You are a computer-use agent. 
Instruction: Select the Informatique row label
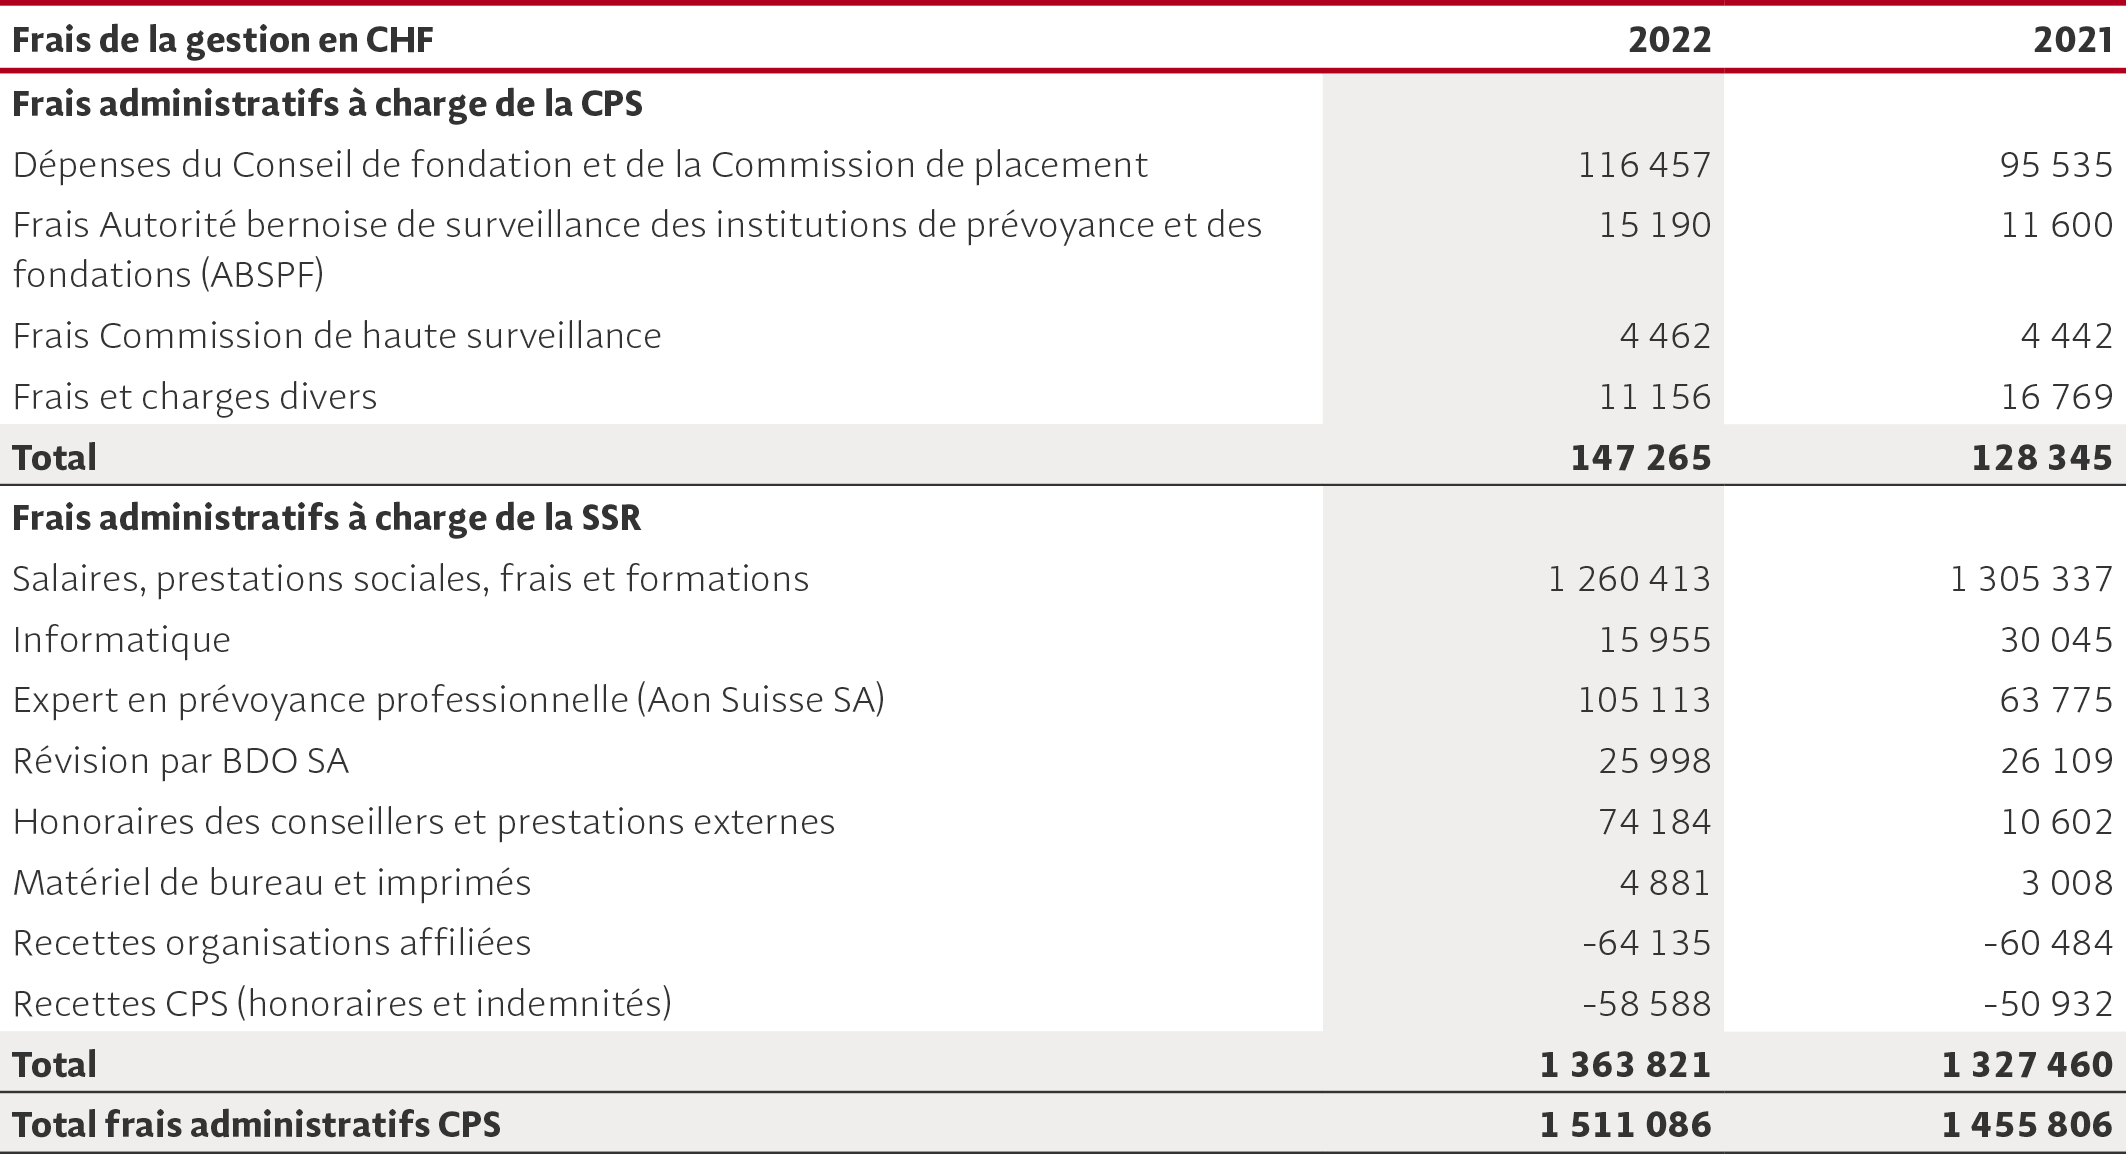tap(121, 640)
